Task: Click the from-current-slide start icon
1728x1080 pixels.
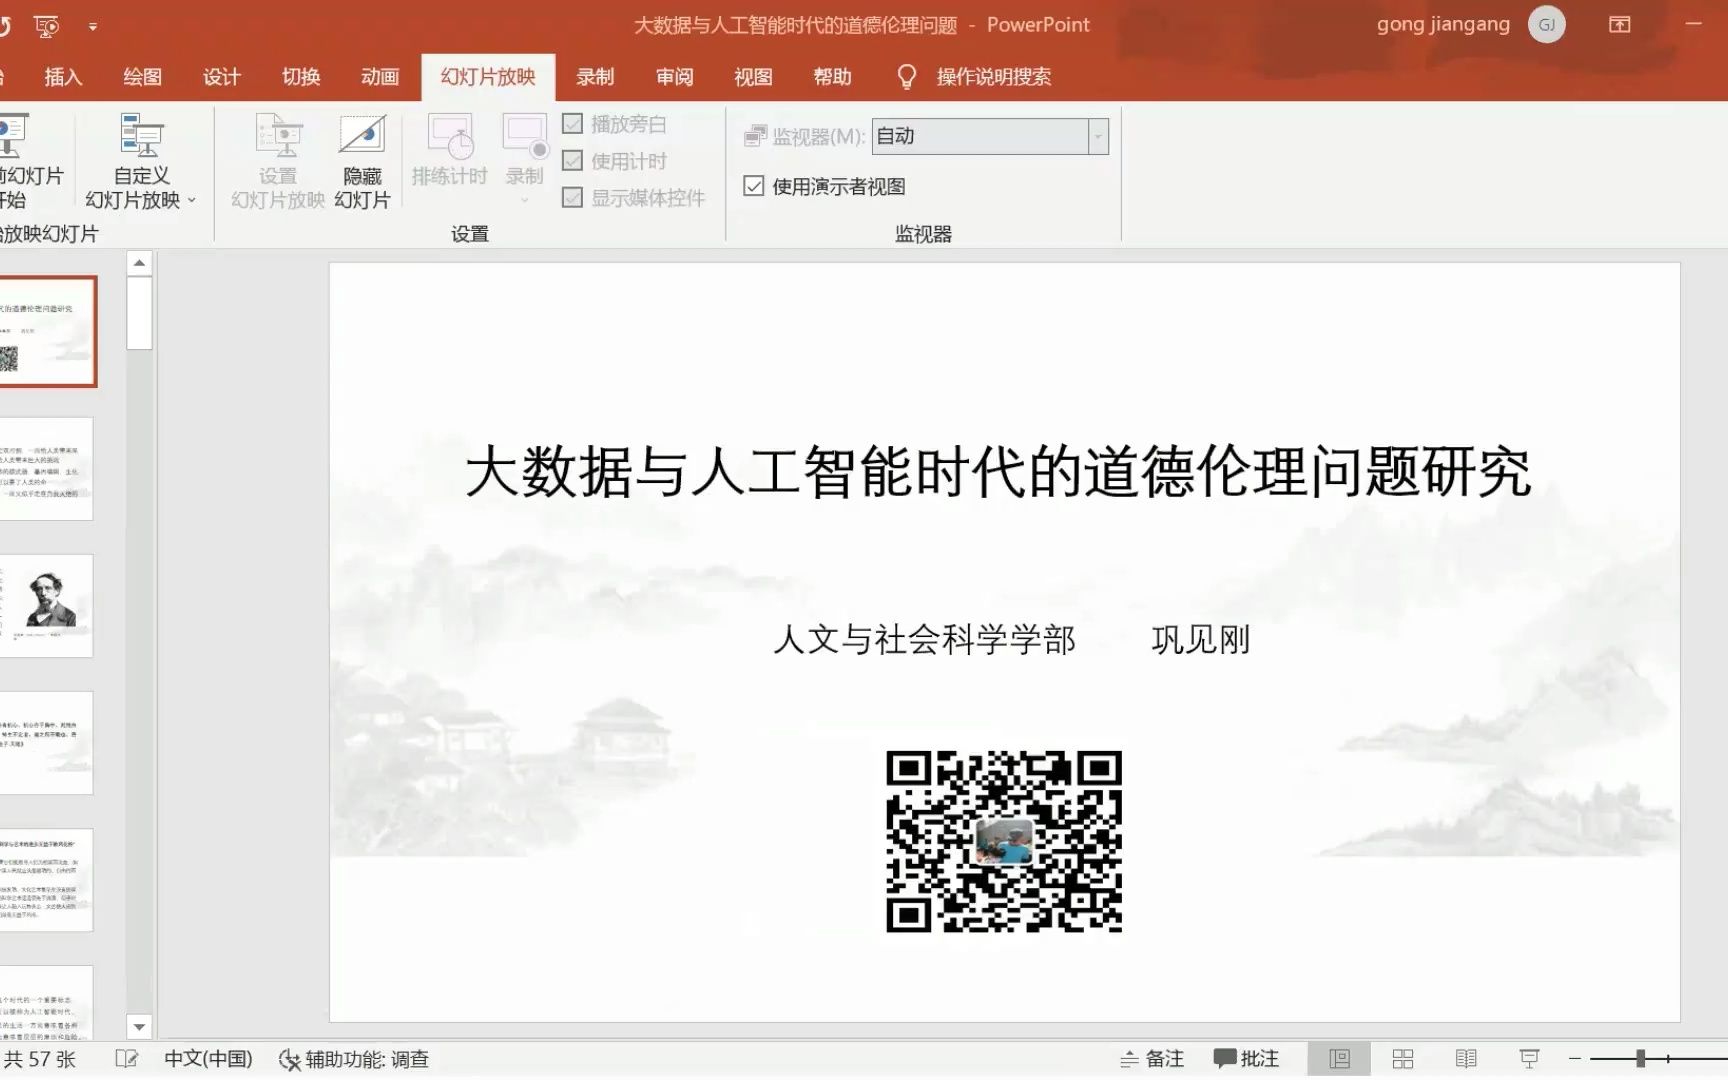Action: [12, 136]
